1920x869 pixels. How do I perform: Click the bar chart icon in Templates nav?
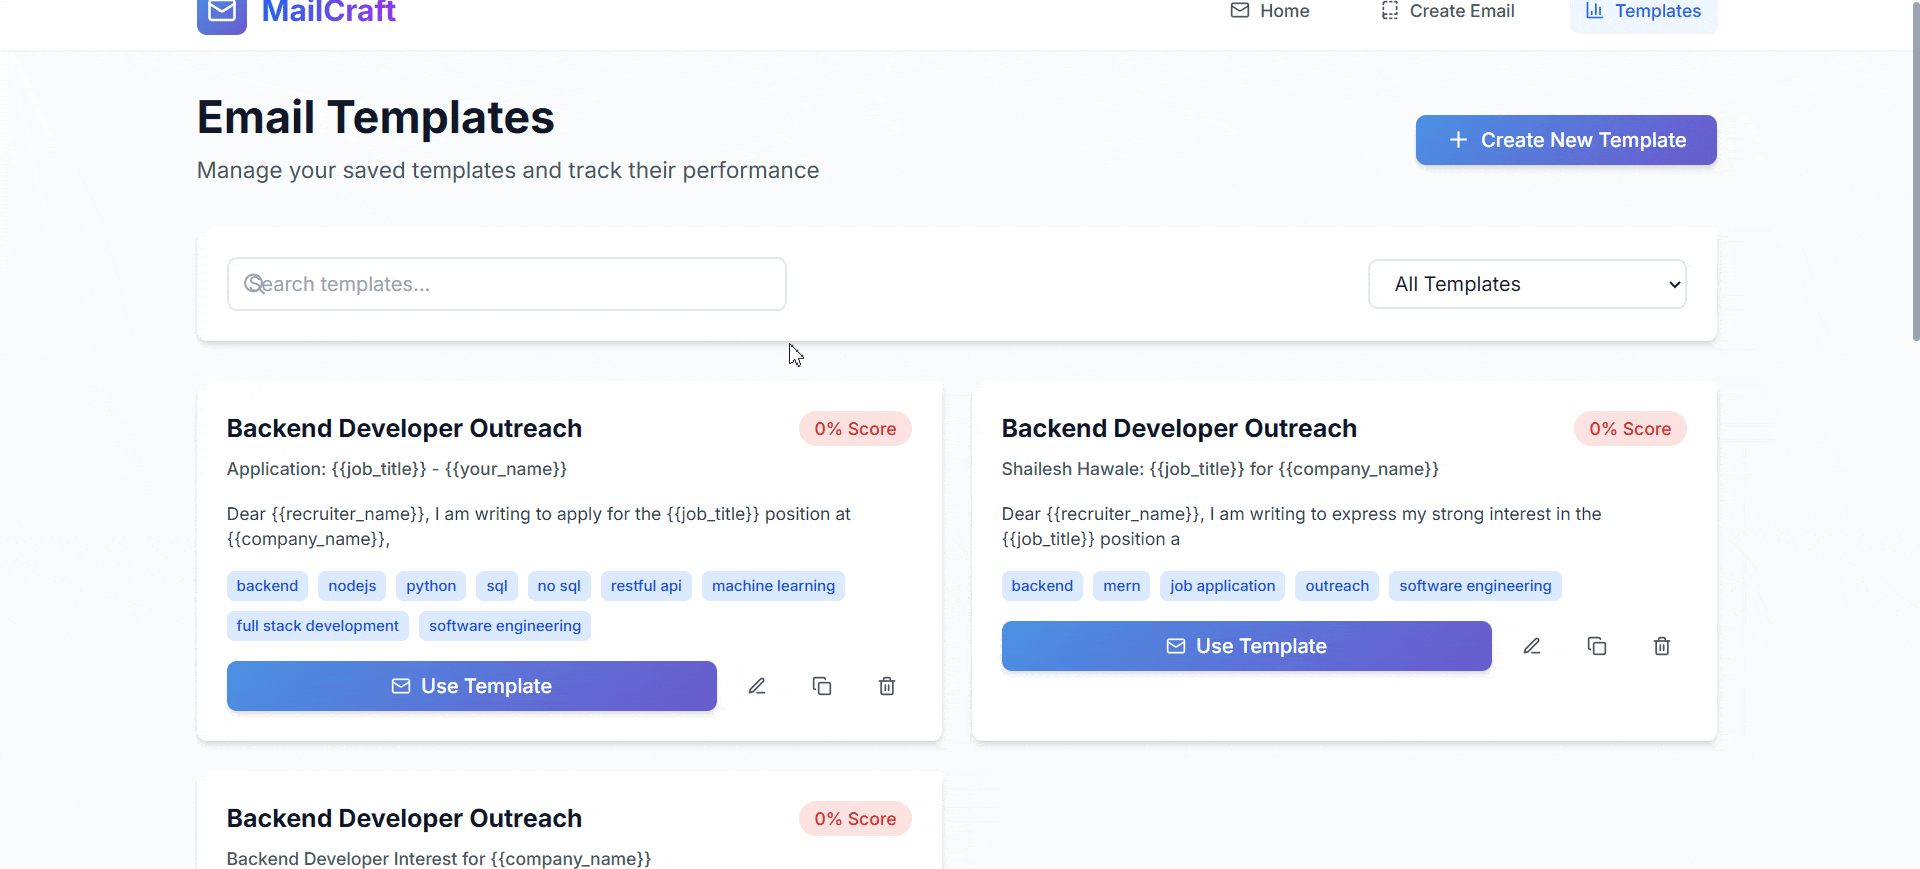tap(1595, 11)
